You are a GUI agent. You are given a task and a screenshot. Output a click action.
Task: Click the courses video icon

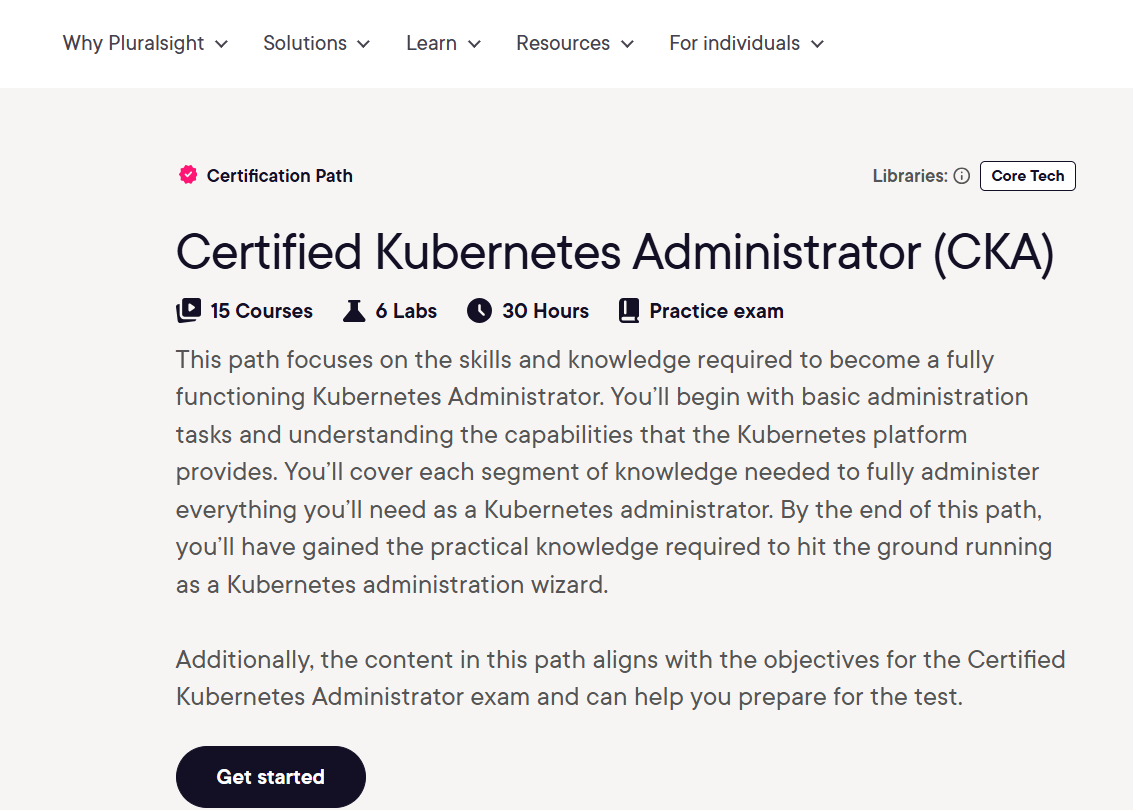click(x=189, y=311)
